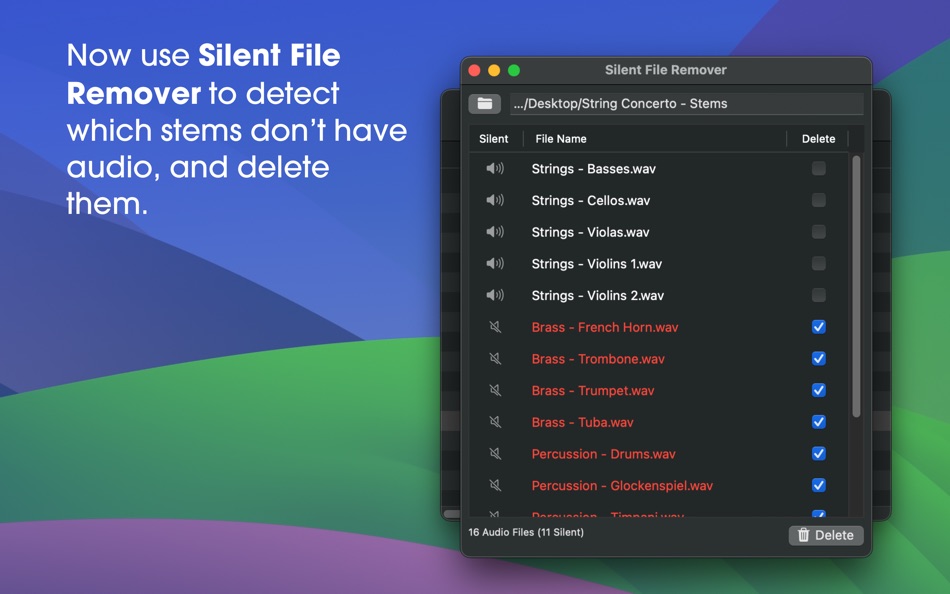Image resolution: width=950 pixels, height=594 pixels.
Task: Uncheck Delete box for Brass - French Horn.wav
Action: 819,327
